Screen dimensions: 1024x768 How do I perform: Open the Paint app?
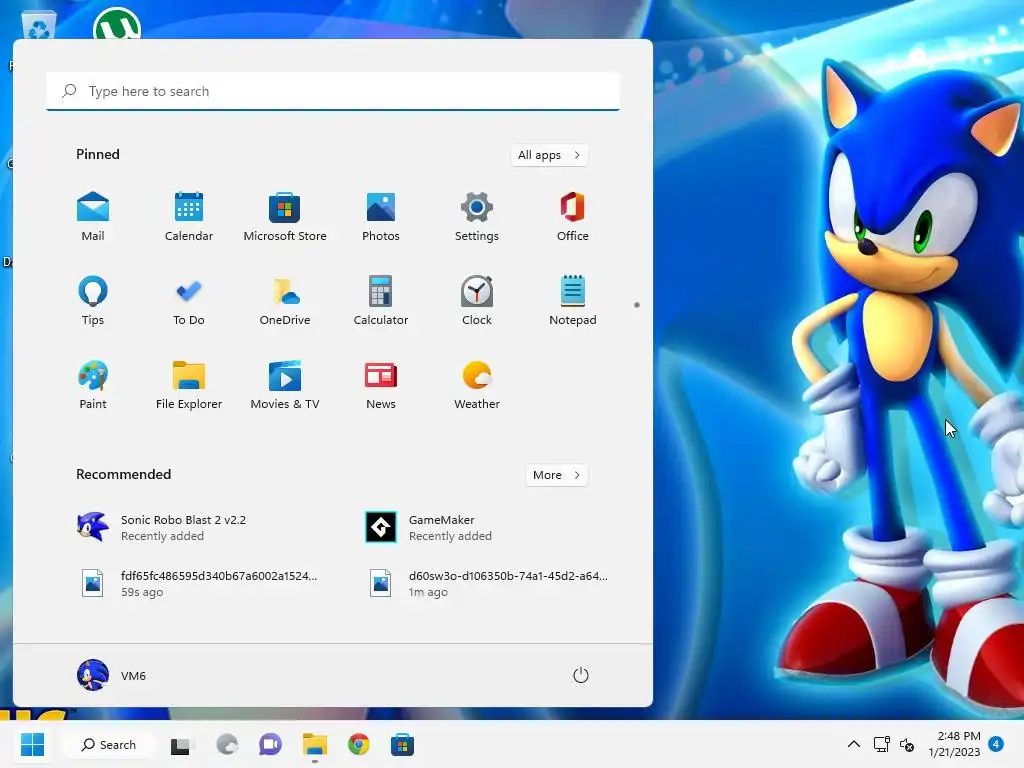(x=93, y=385)
